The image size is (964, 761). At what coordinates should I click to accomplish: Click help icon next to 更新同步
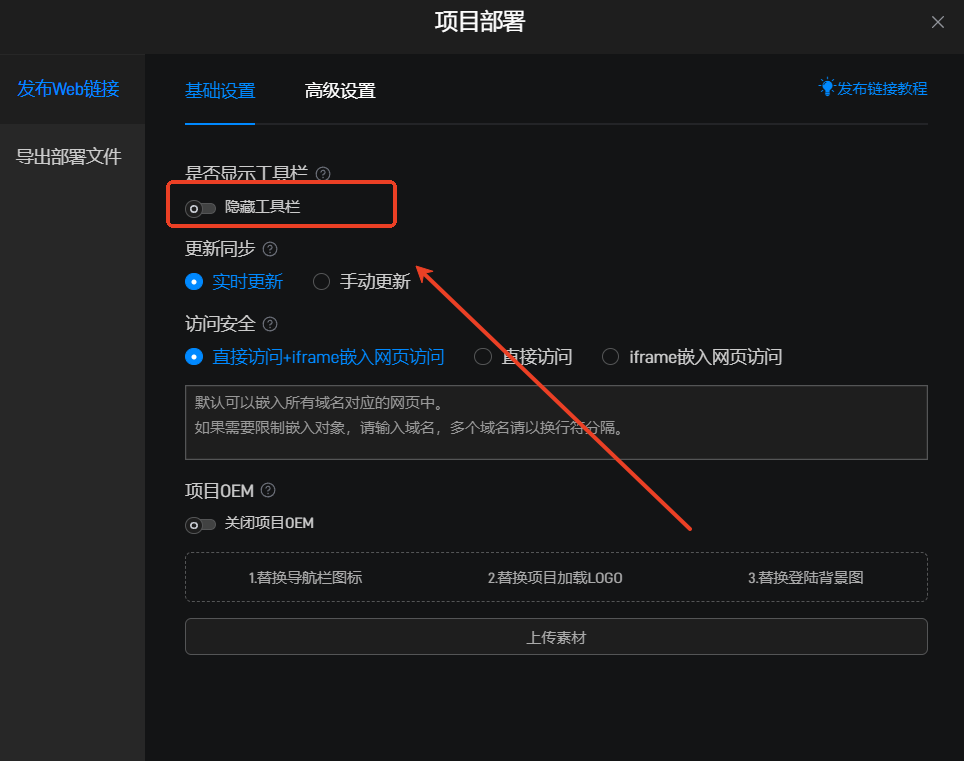click(270, 249)
